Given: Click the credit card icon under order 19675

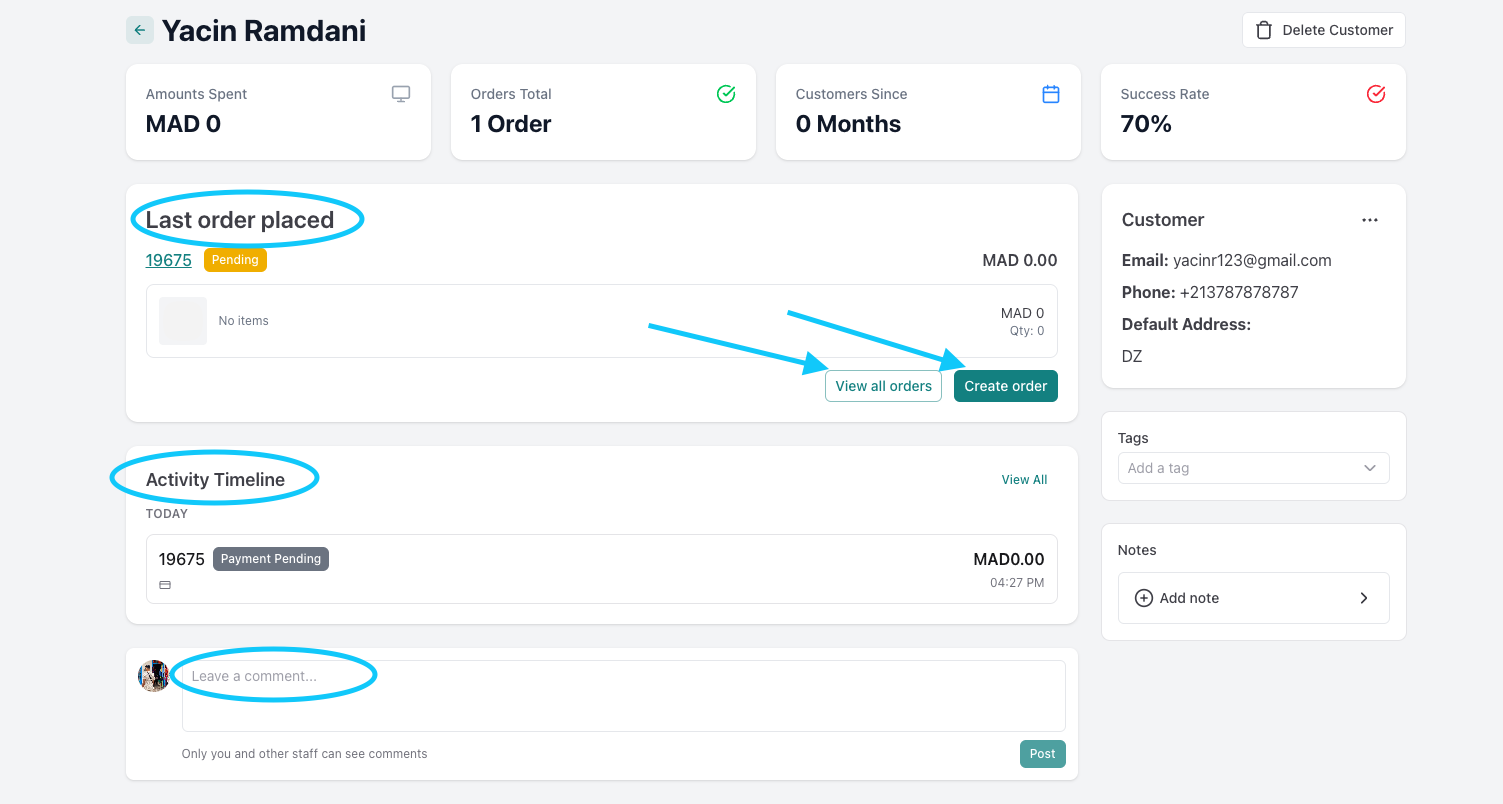Looking at the screenshot, I should tap(165, 585).
